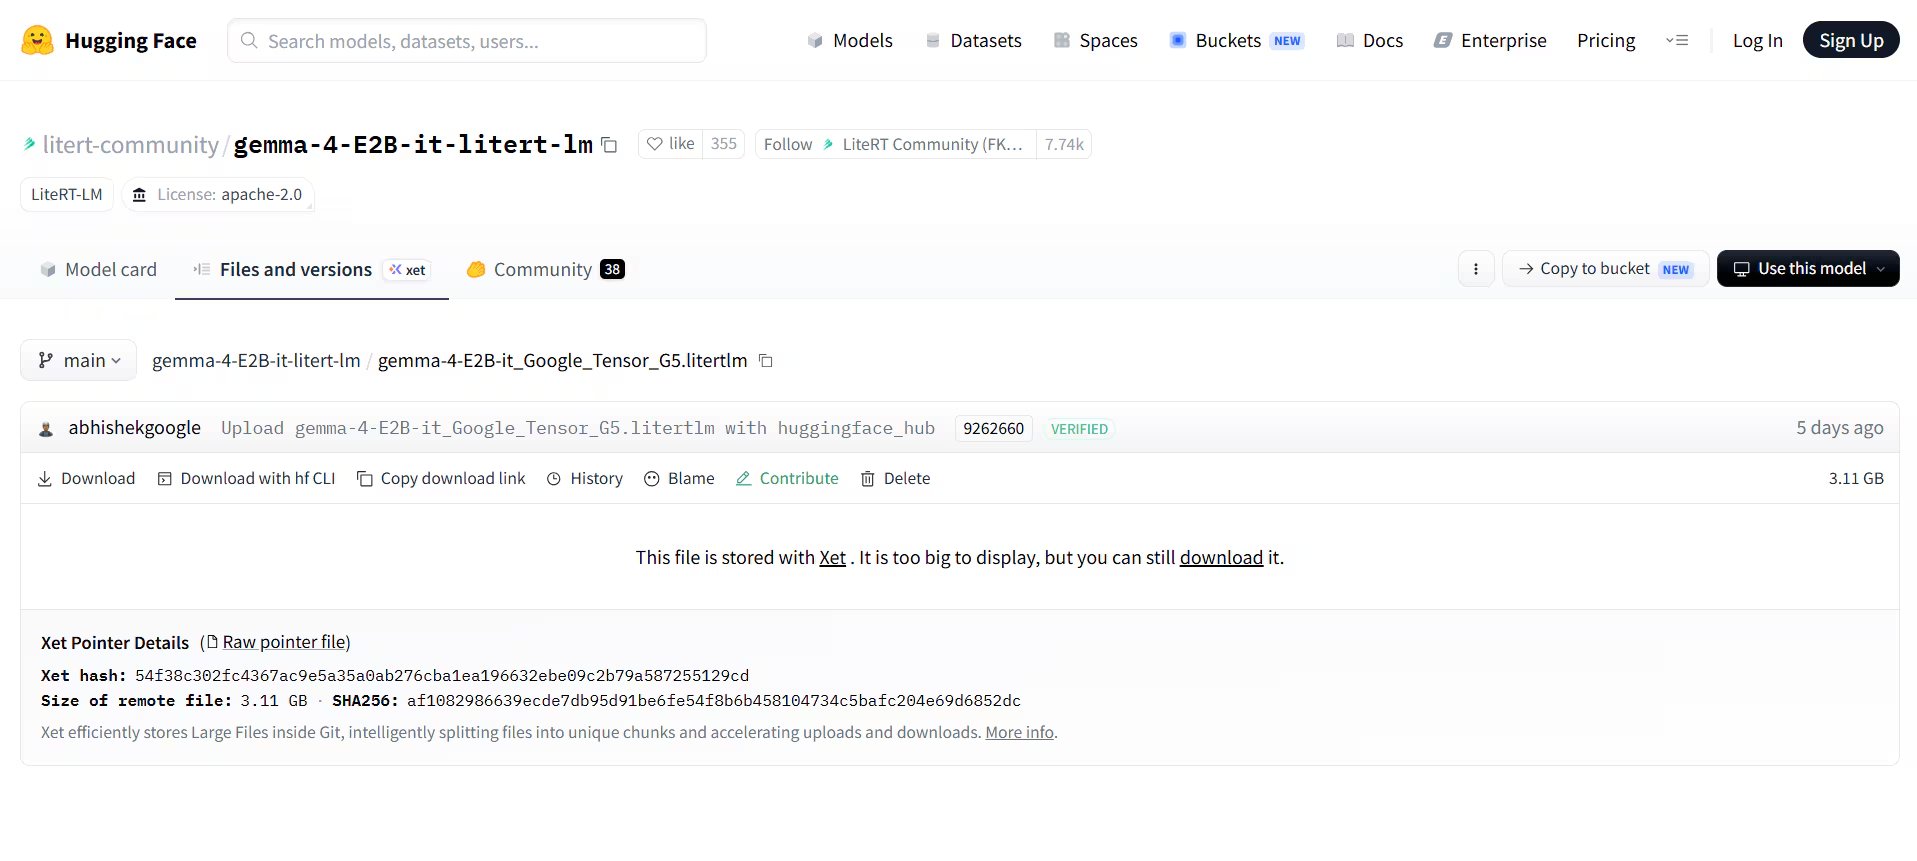Click the 3.11 GB file size text
Image resolution: width=1917 pixels, height=861 pixels.
click(1856, 479)
